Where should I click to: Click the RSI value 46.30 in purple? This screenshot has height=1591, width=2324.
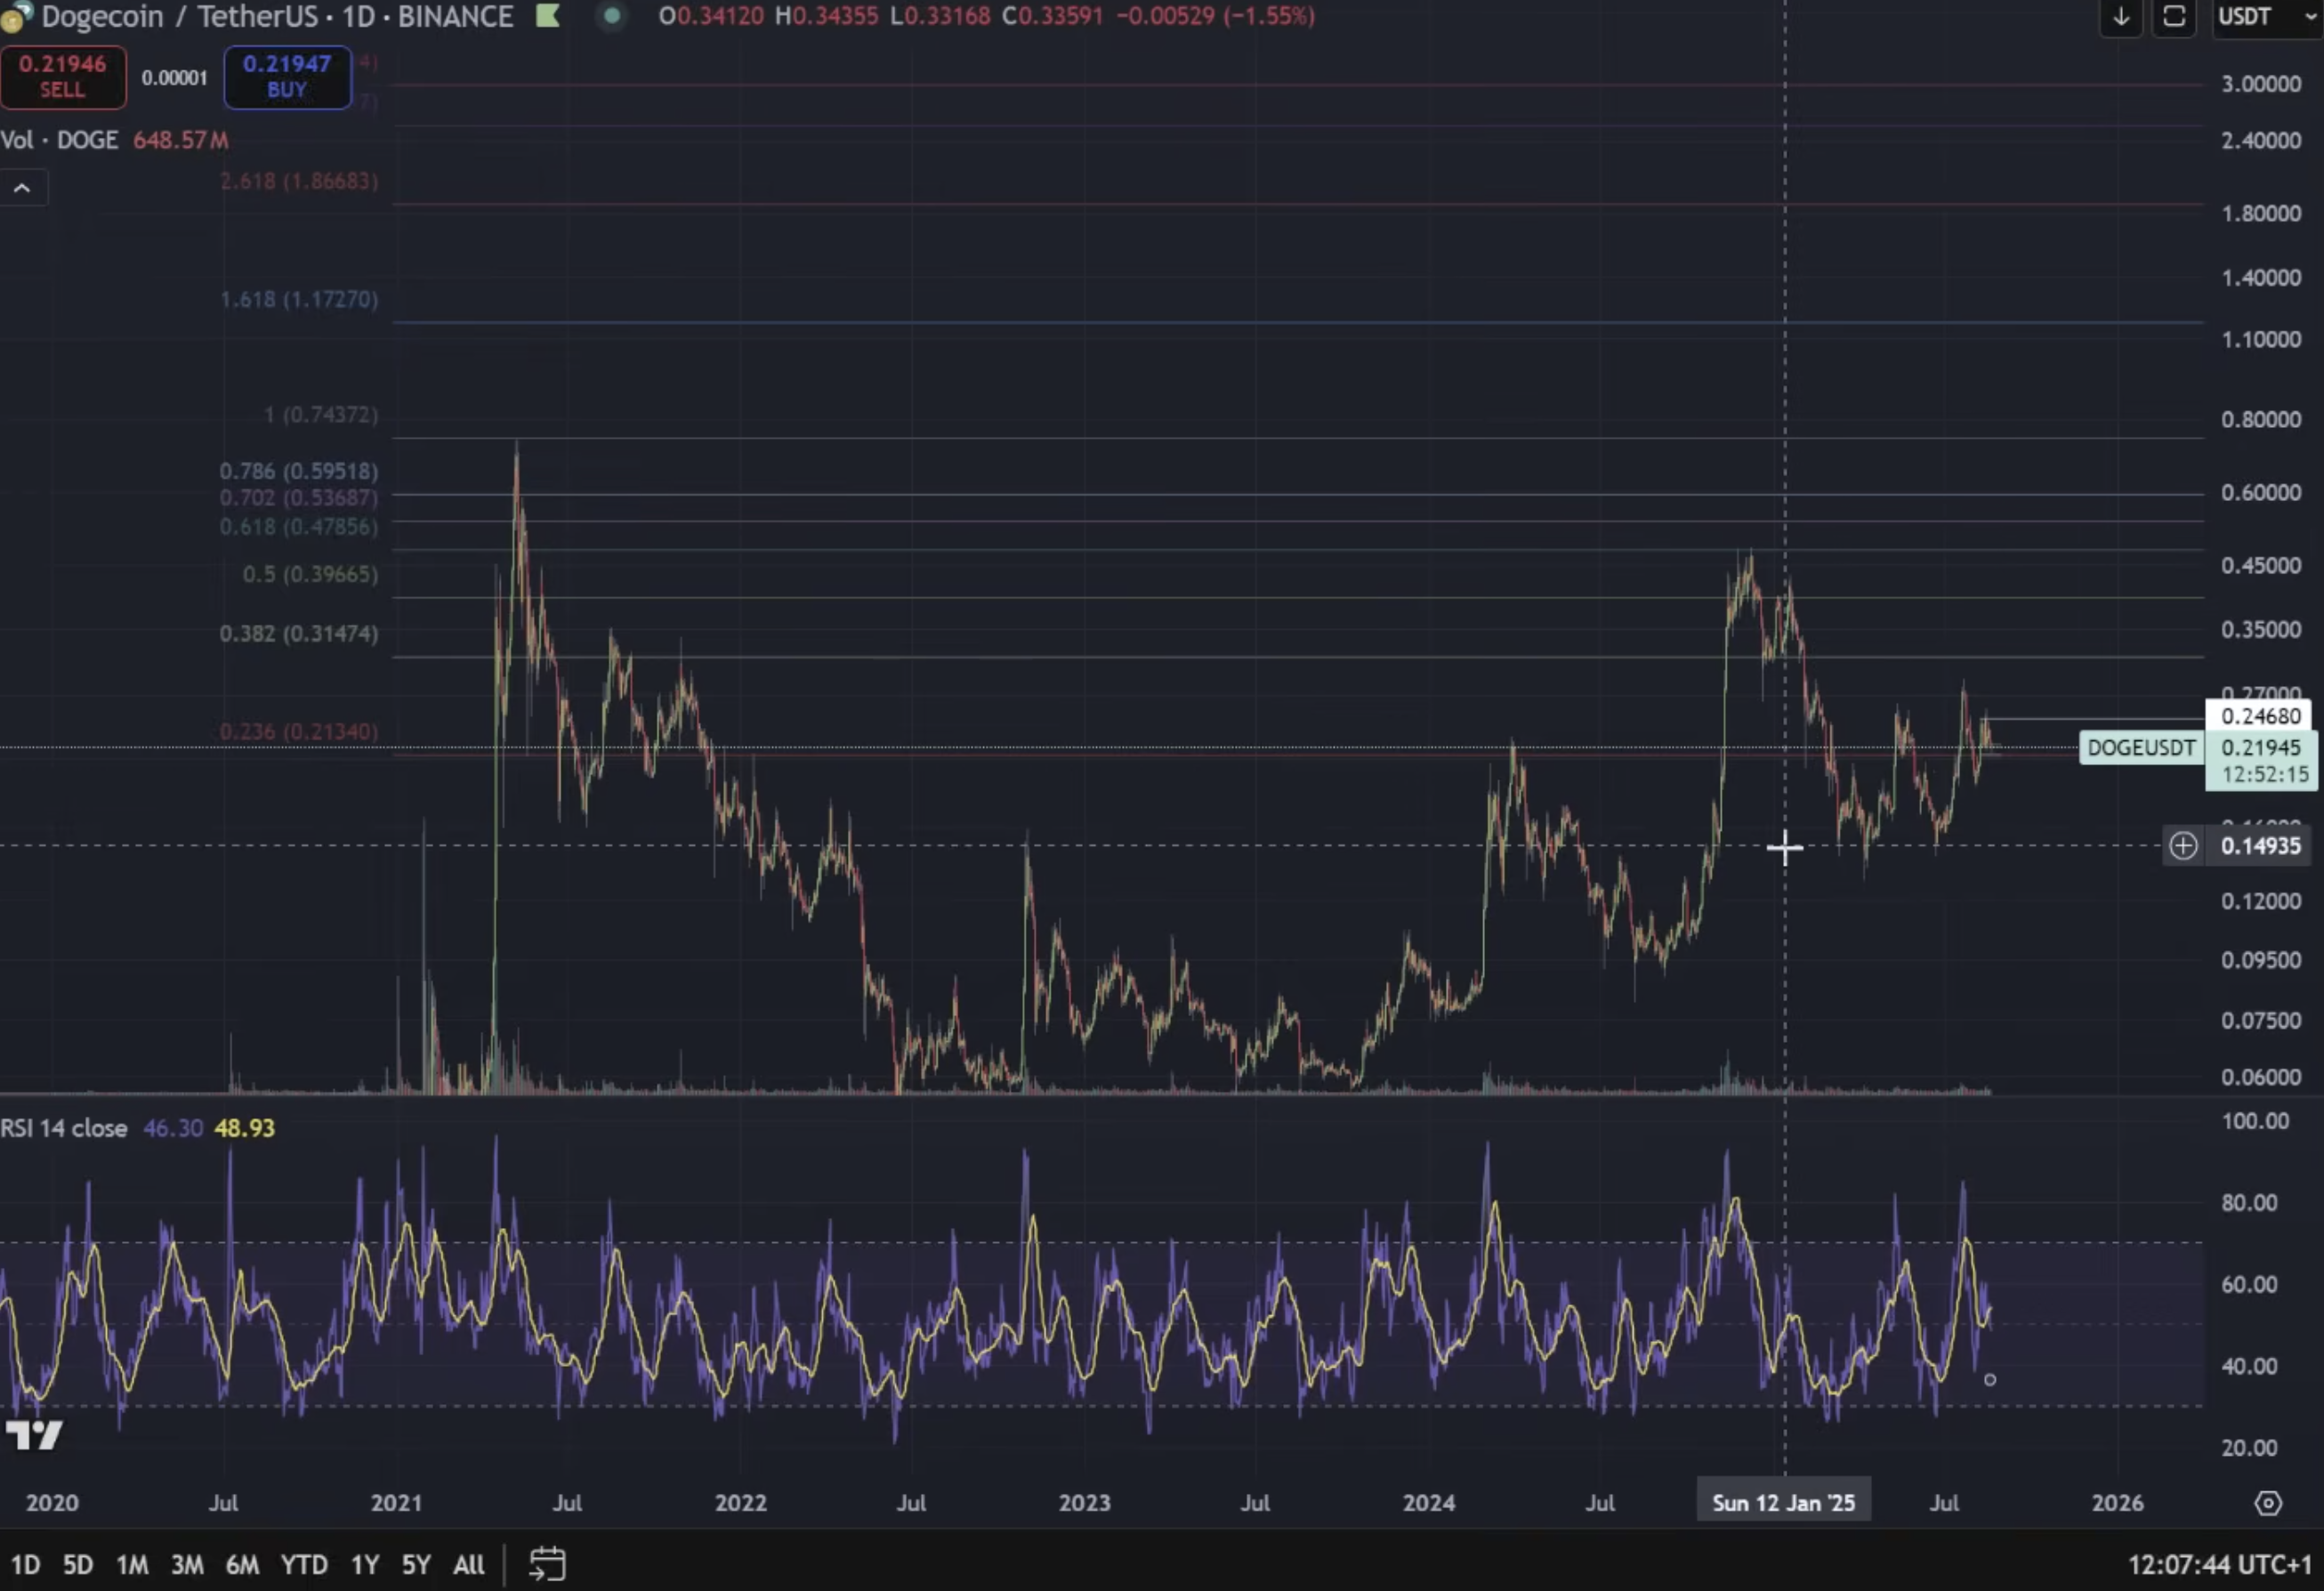[x=173, y=1128]
